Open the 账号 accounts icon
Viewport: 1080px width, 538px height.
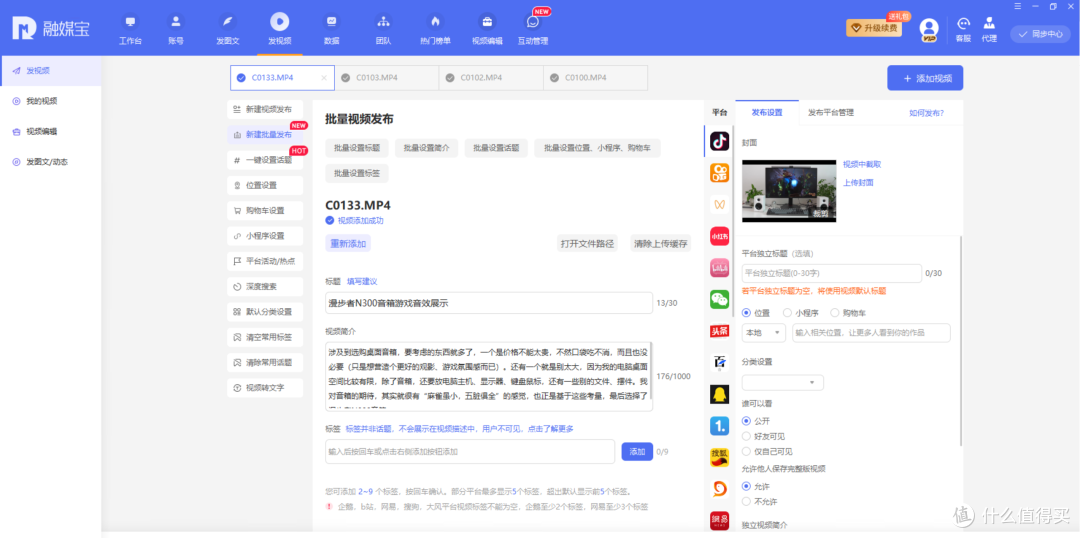coord(176,21)
